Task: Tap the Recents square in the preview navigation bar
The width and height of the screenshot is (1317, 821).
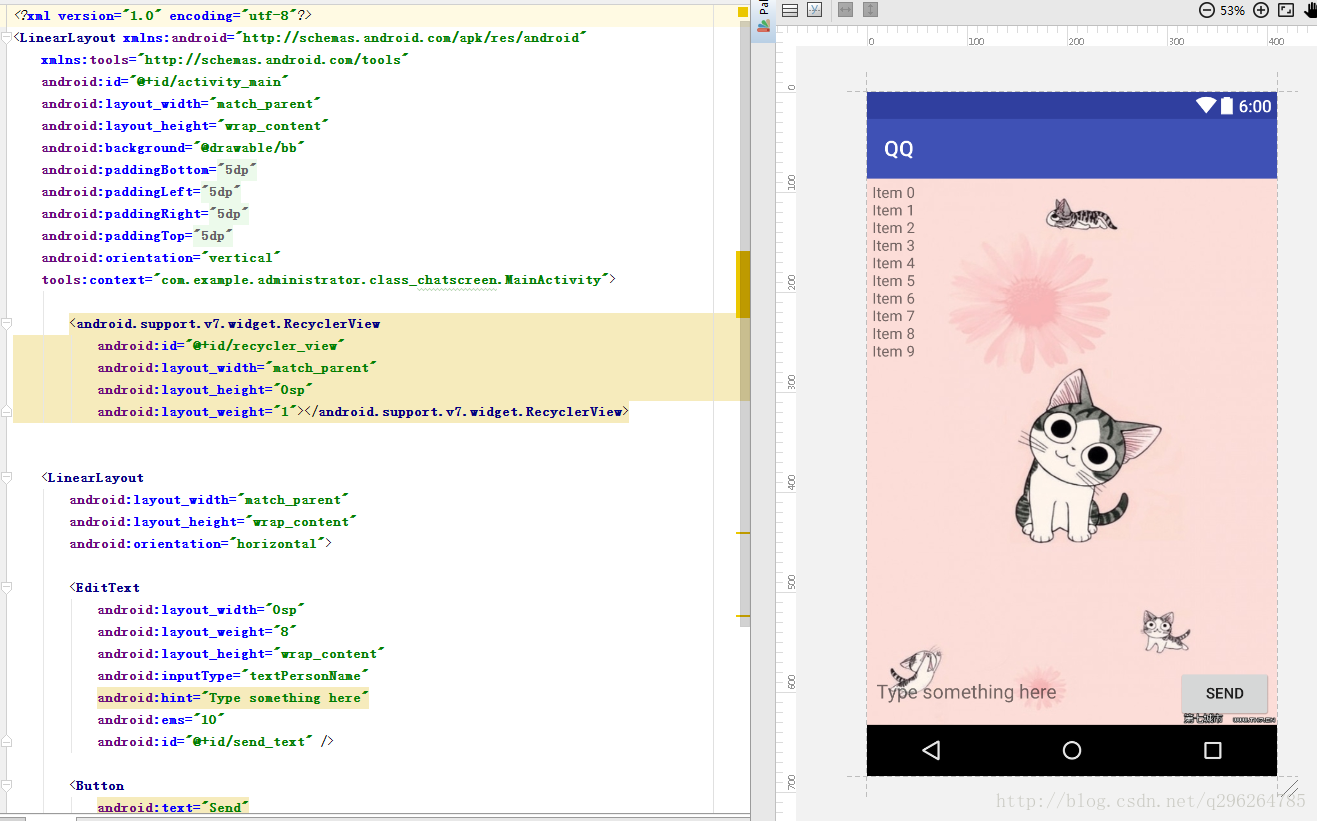Action: 1213,750
